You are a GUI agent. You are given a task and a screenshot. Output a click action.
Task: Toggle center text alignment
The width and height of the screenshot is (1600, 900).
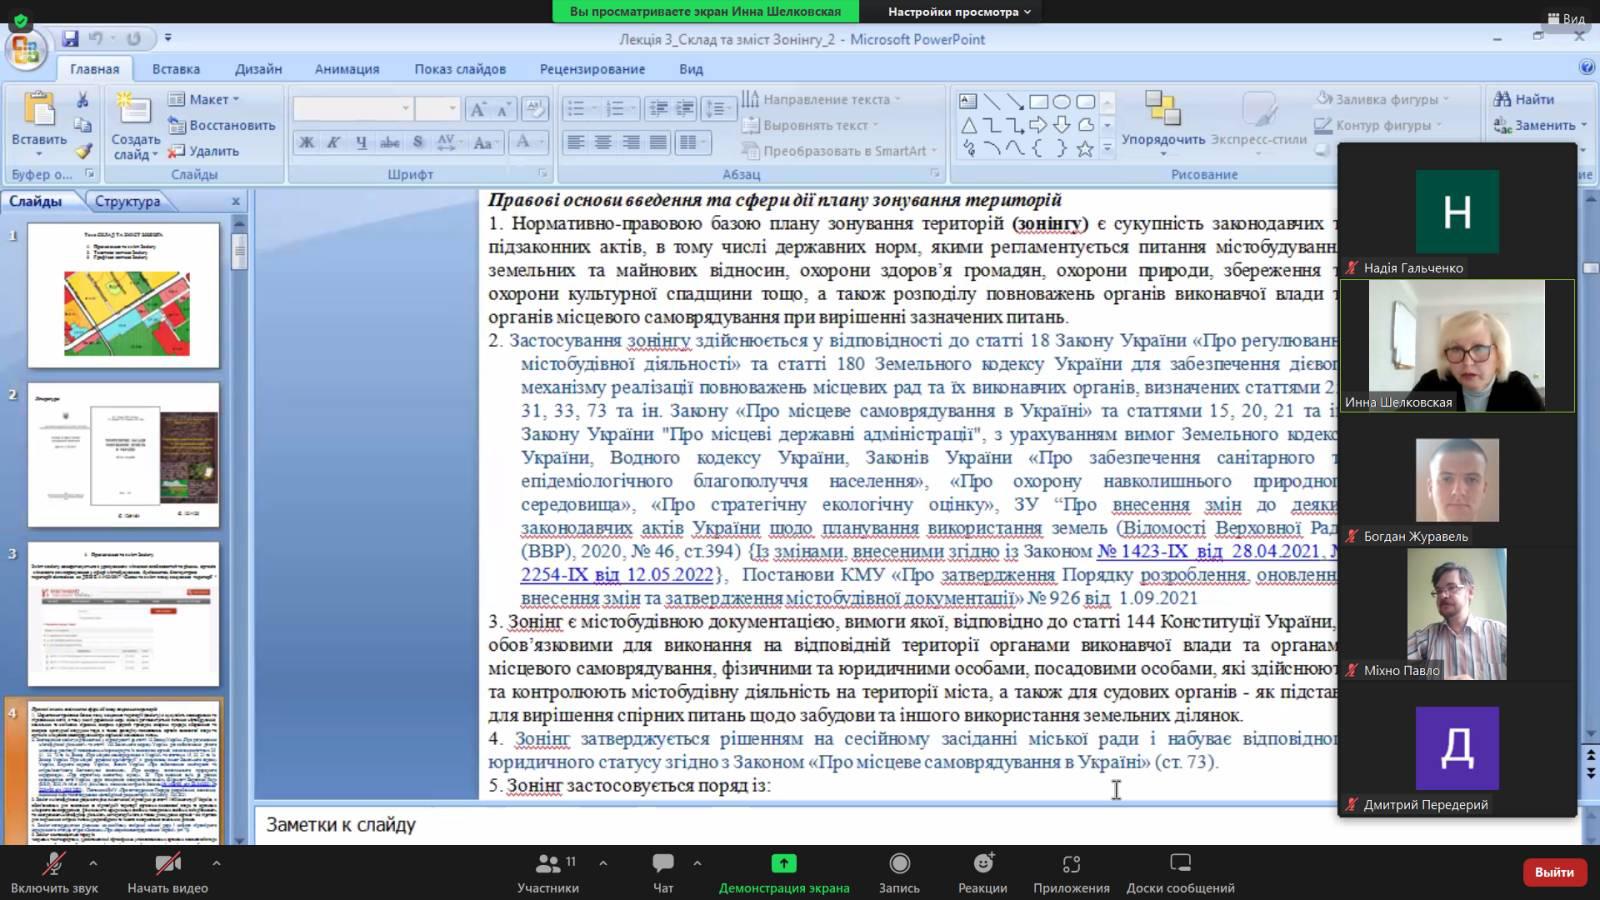[x=603, y=142]
